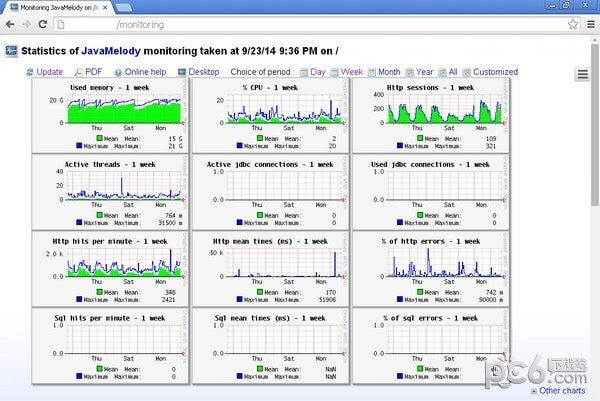The height and width of the screenshot is (401, 600).
Task: Close the Monitoring JavaMelody browser tab
Action: tap(105, 7)
